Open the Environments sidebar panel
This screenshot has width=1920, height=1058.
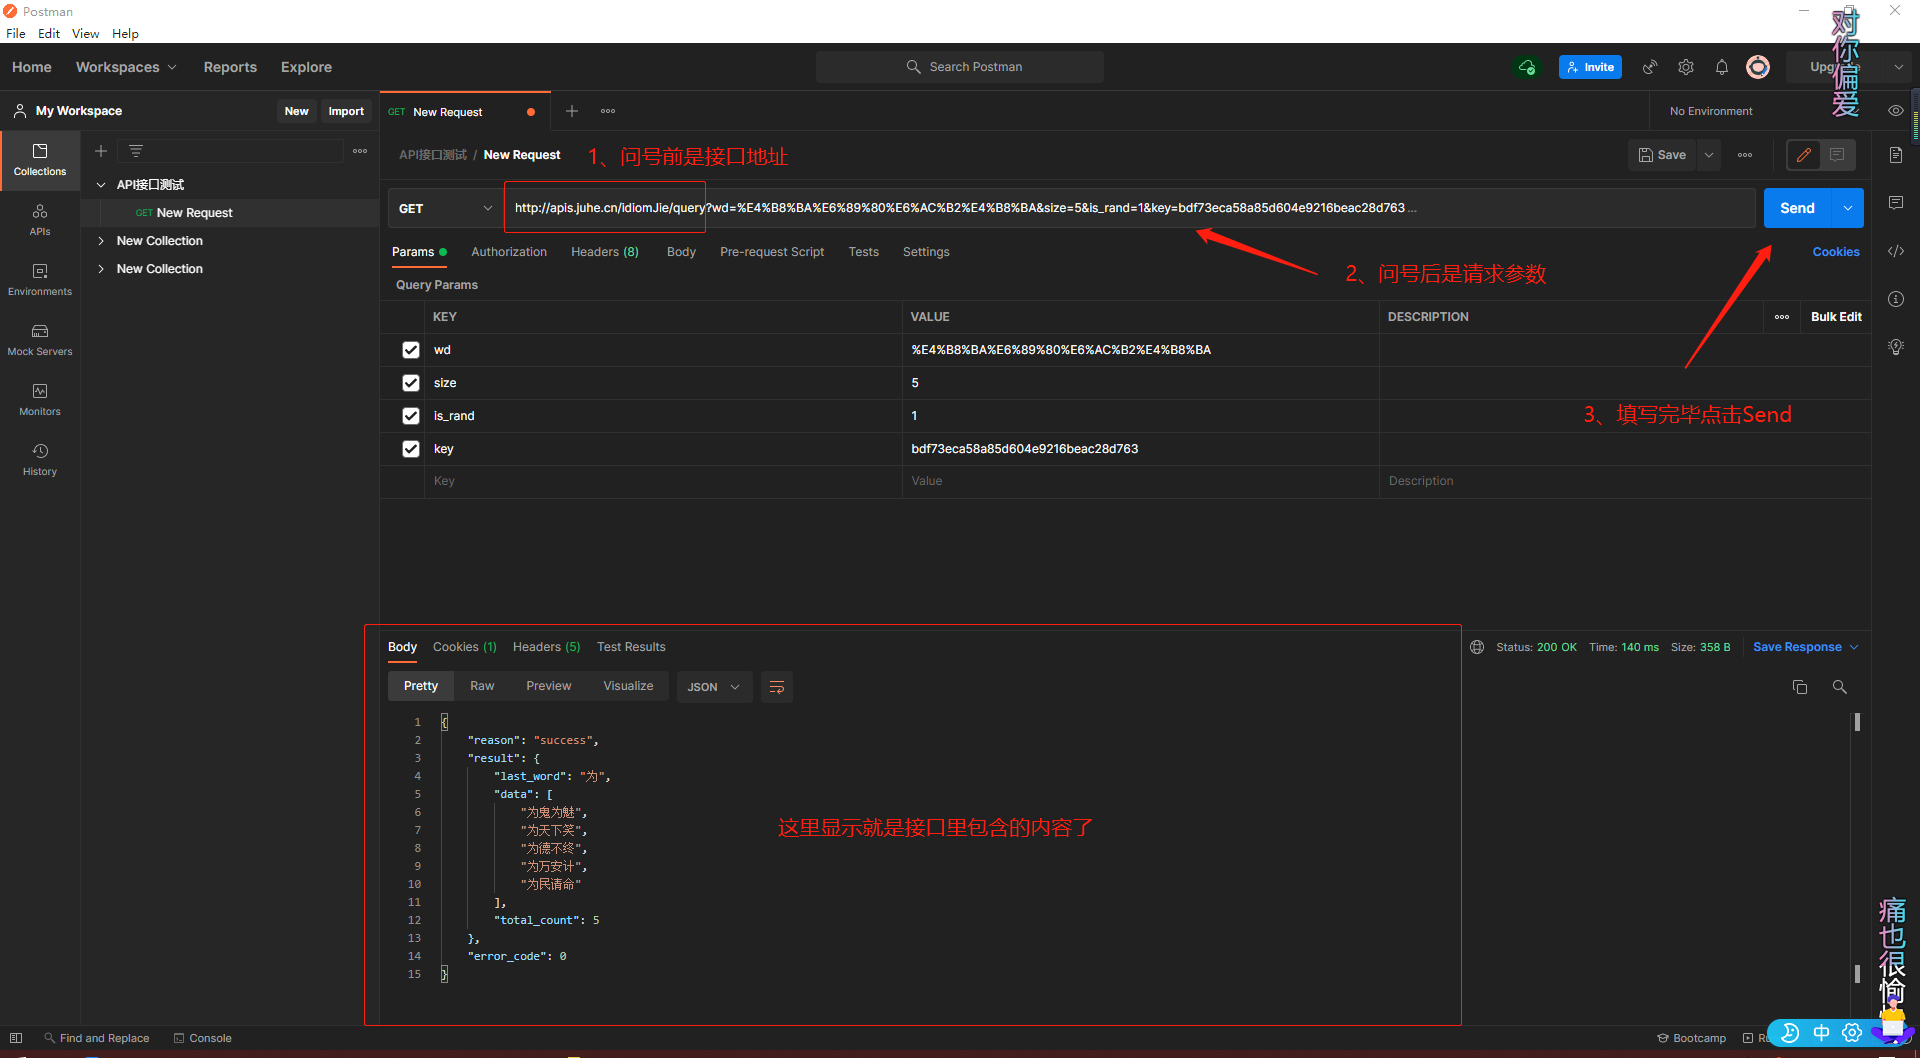[40, 280]
